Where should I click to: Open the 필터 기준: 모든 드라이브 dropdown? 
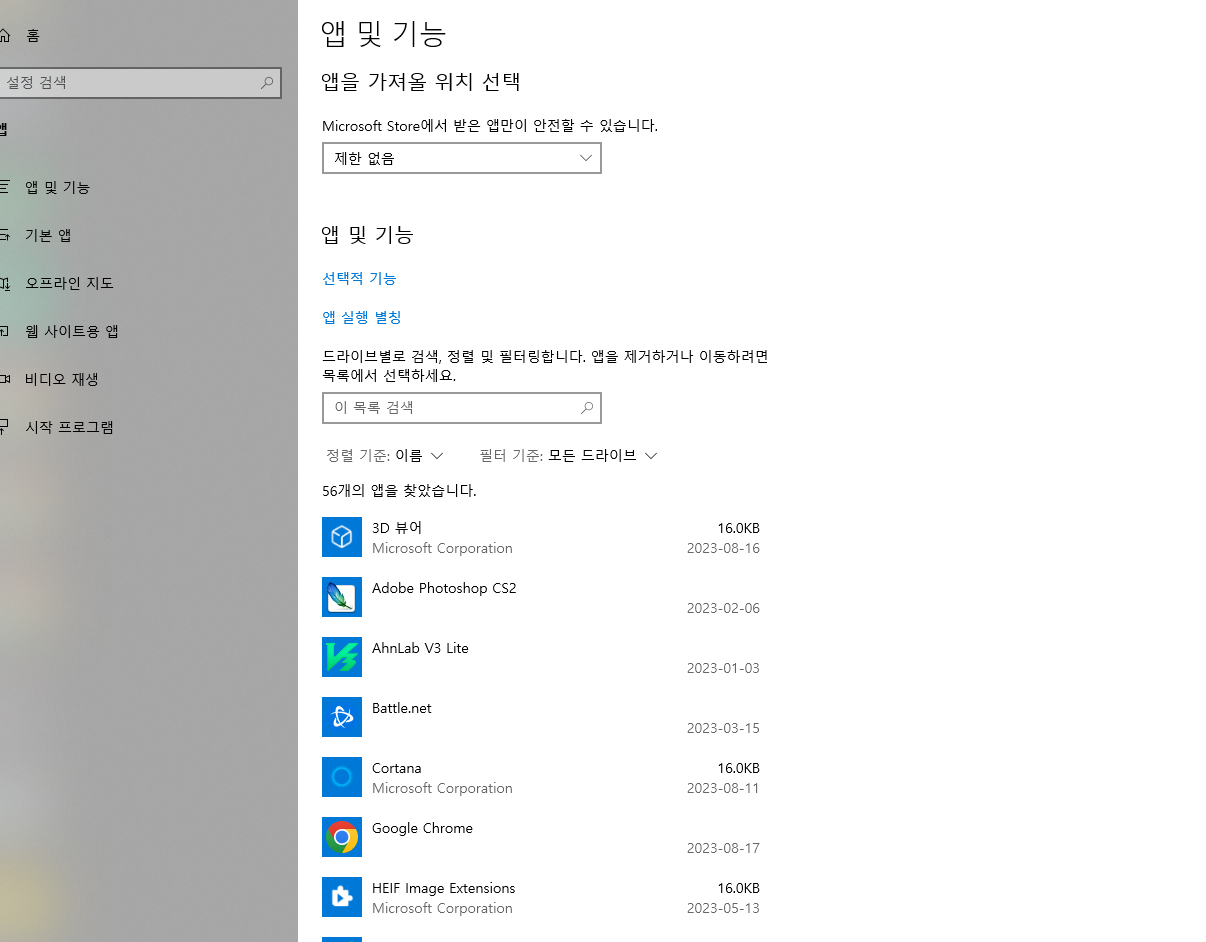568,455
